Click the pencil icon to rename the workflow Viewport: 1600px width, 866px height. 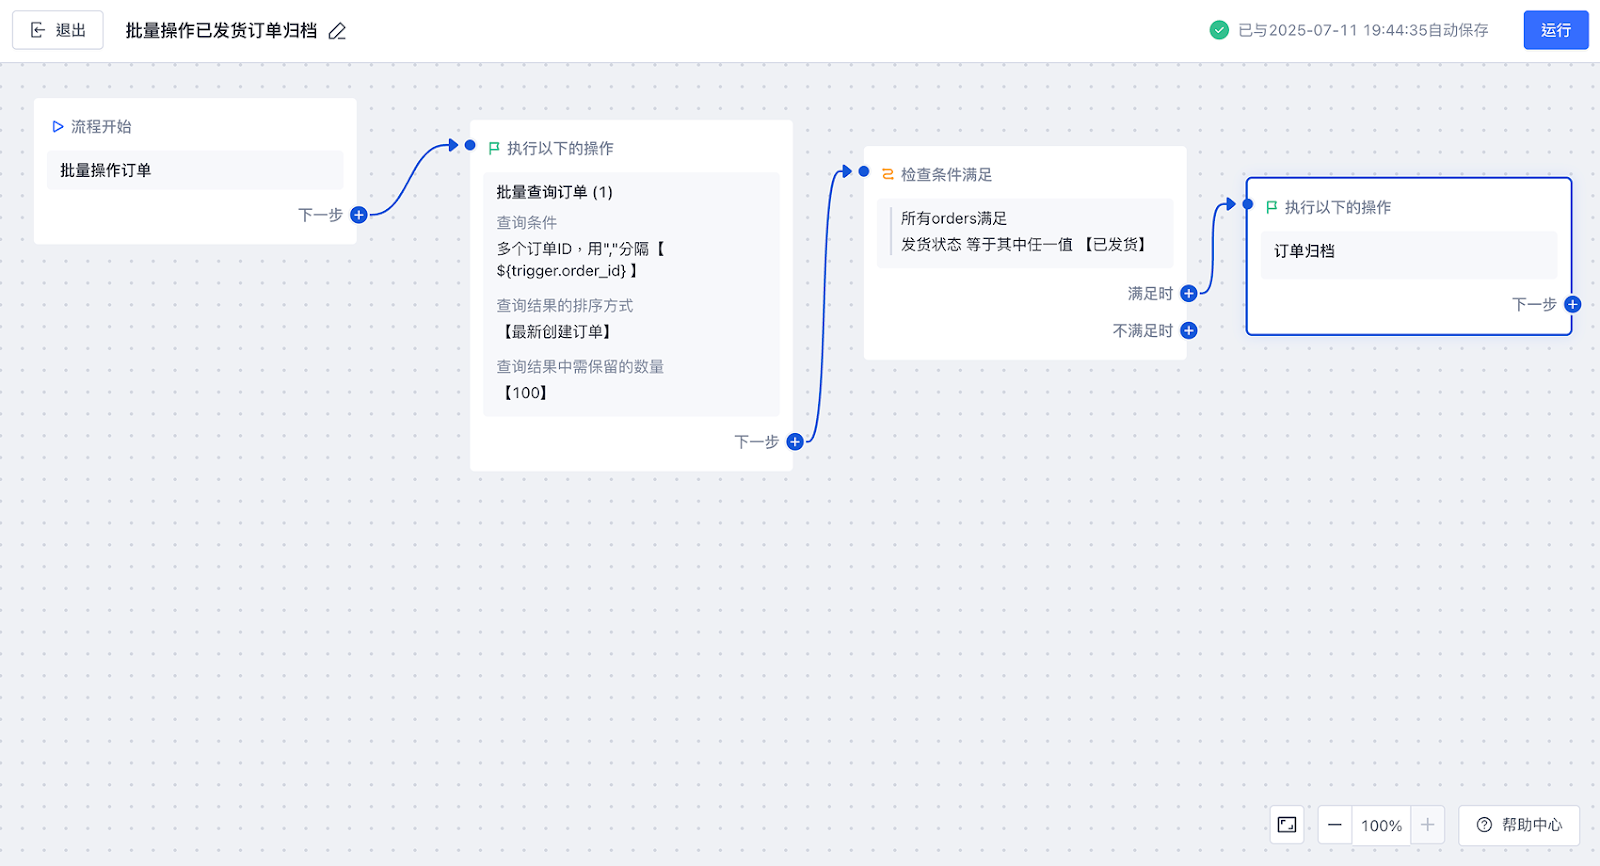(x=337, y=31)
